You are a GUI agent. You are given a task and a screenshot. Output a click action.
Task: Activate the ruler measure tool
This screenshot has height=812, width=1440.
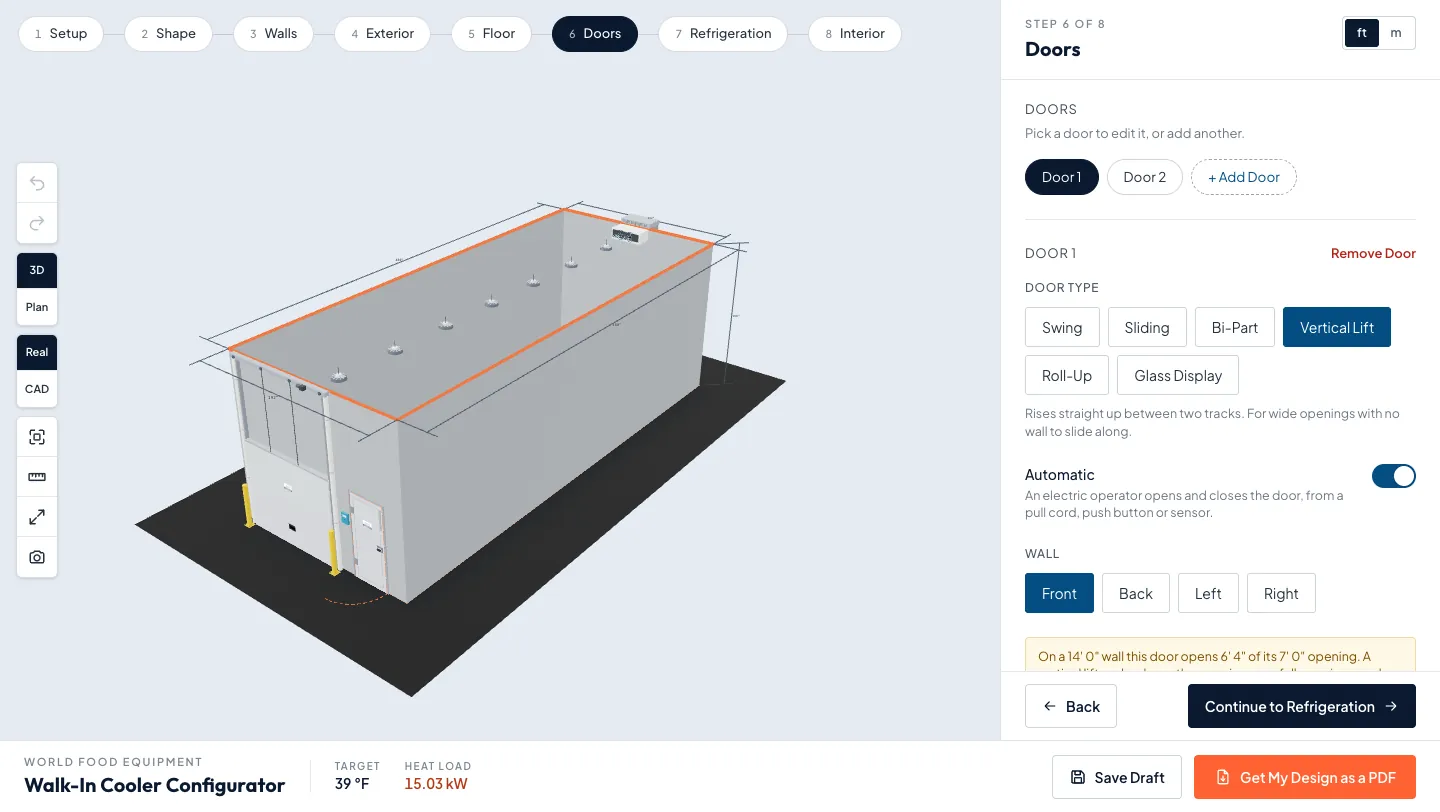click(37, 477)
